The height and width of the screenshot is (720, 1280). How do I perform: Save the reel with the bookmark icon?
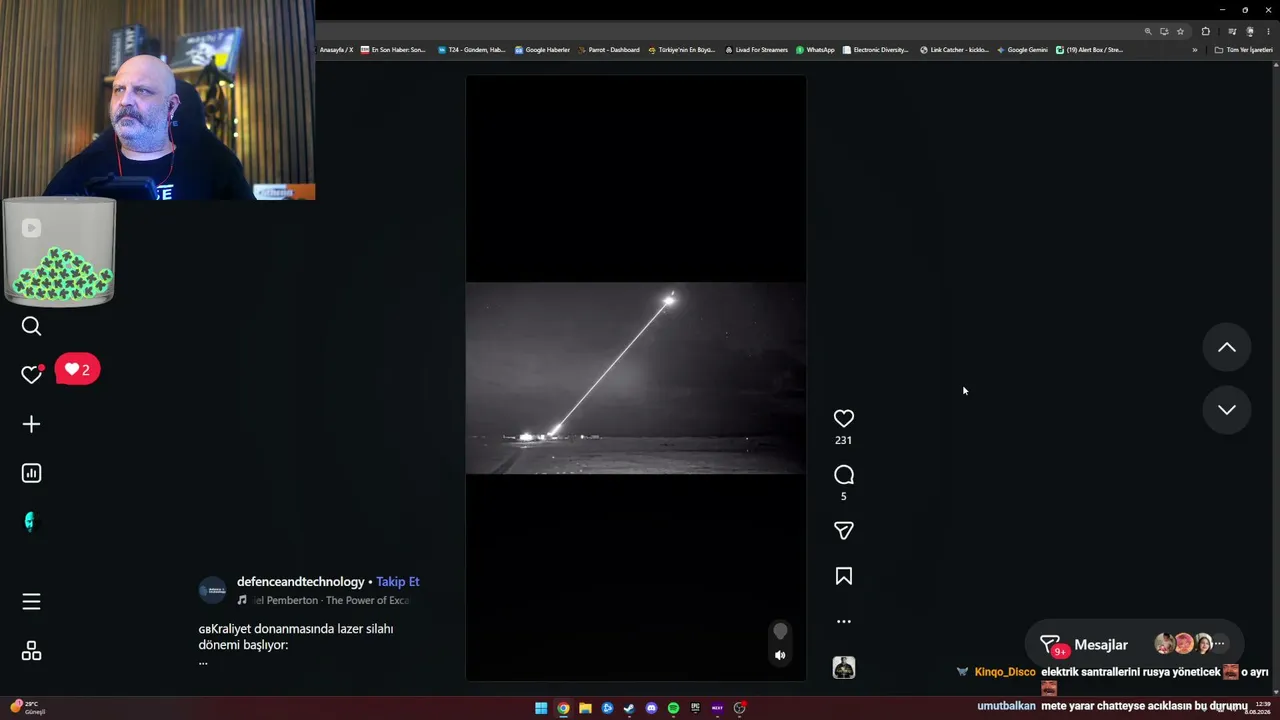pos(844,576)
